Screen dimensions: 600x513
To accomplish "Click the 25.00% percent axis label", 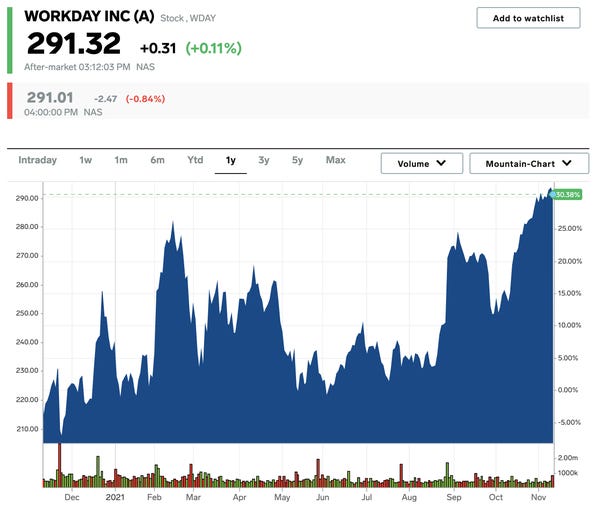I will tap(569, 228).
